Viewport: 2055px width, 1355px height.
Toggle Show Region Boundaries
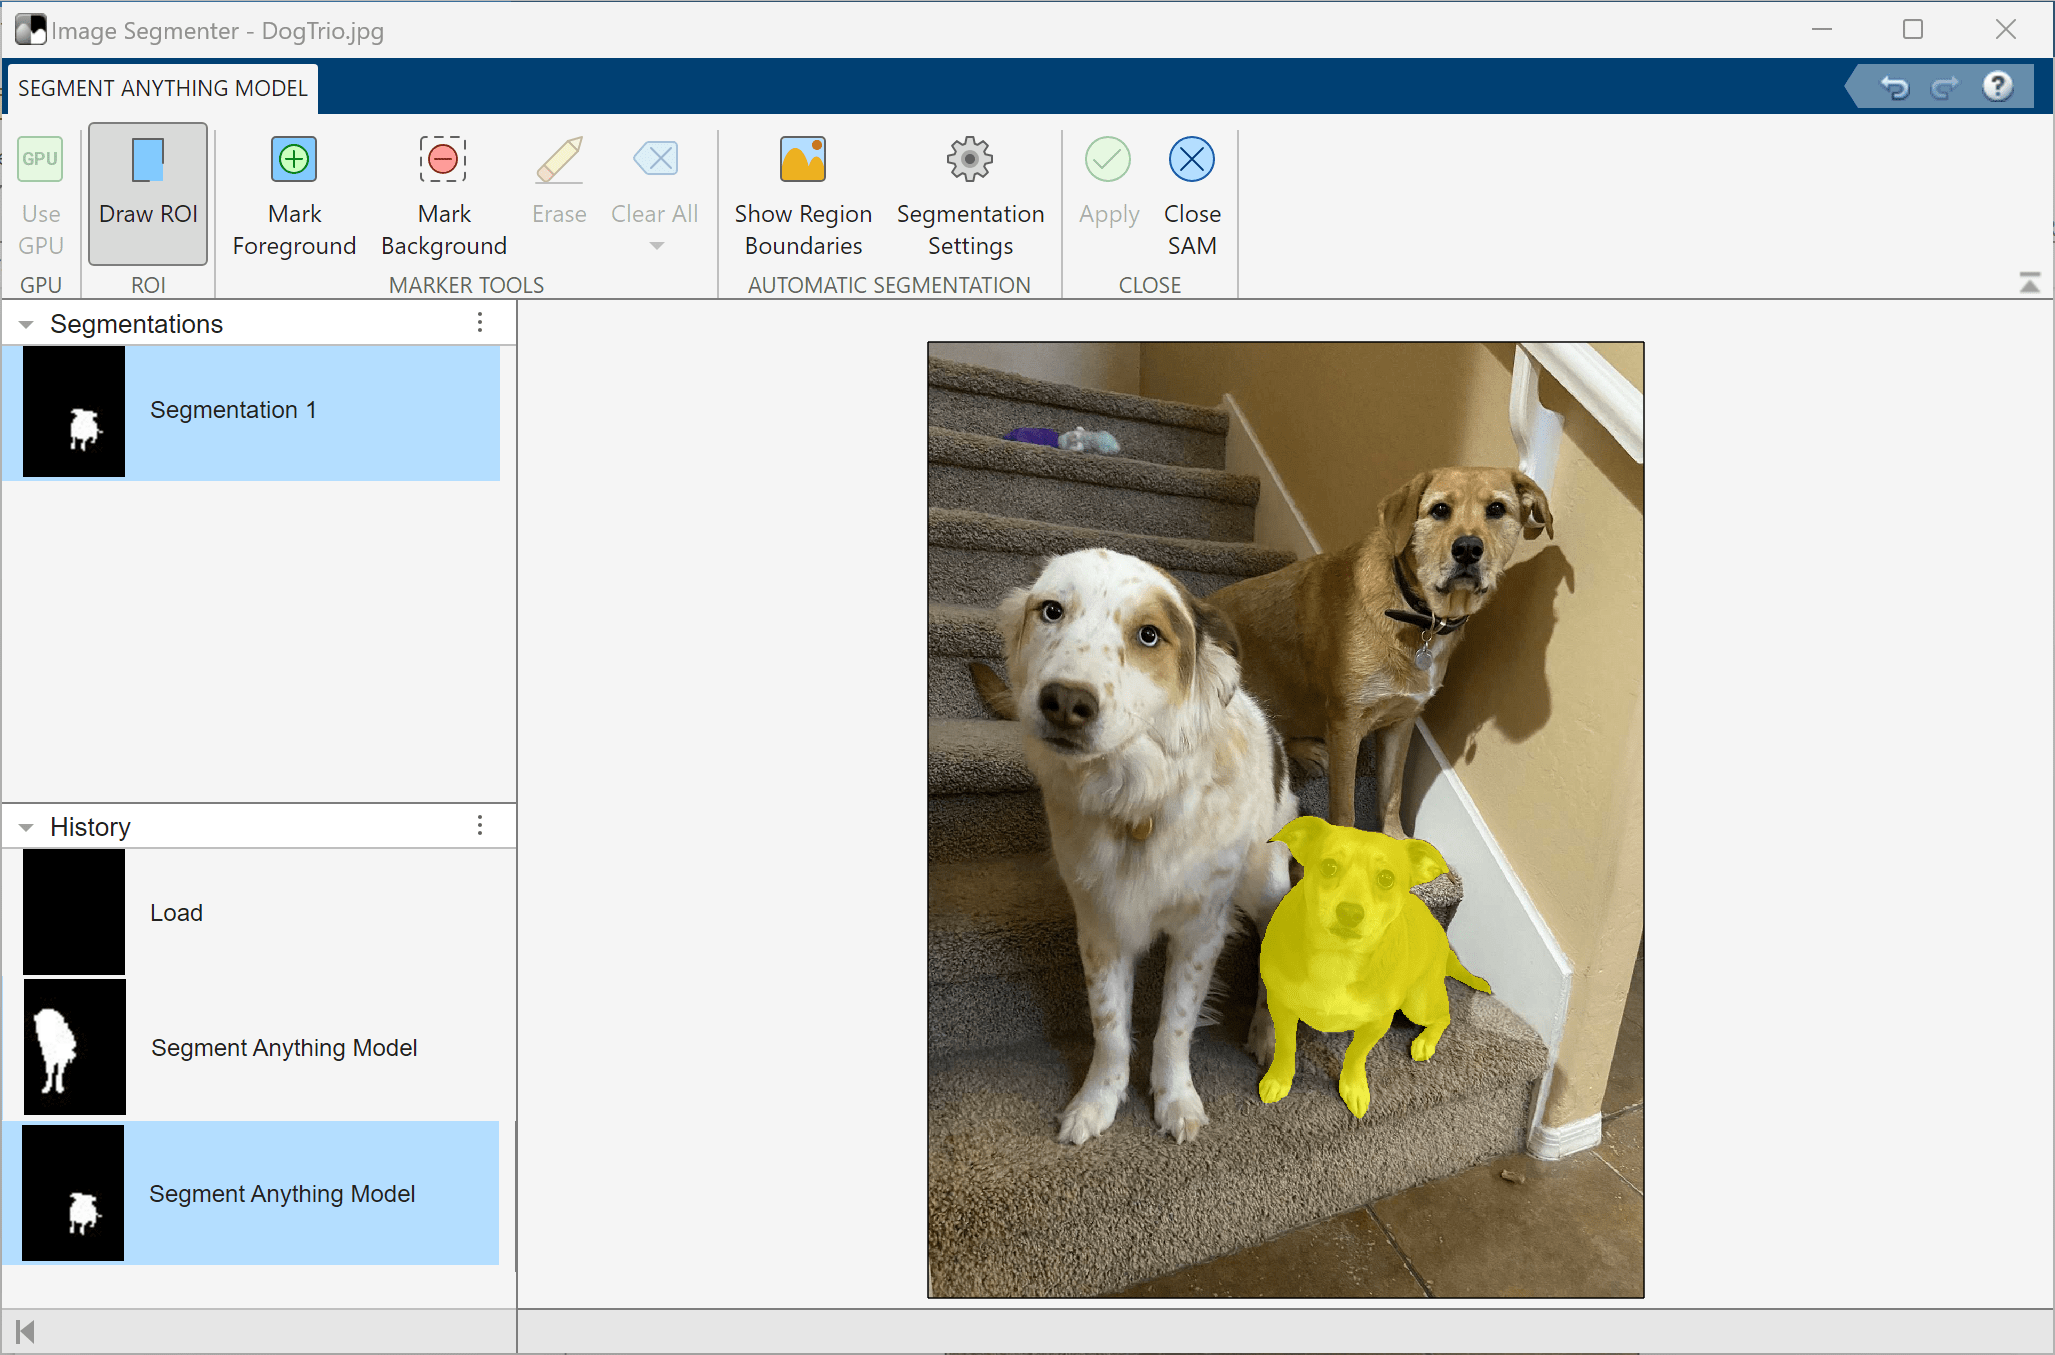803,190
